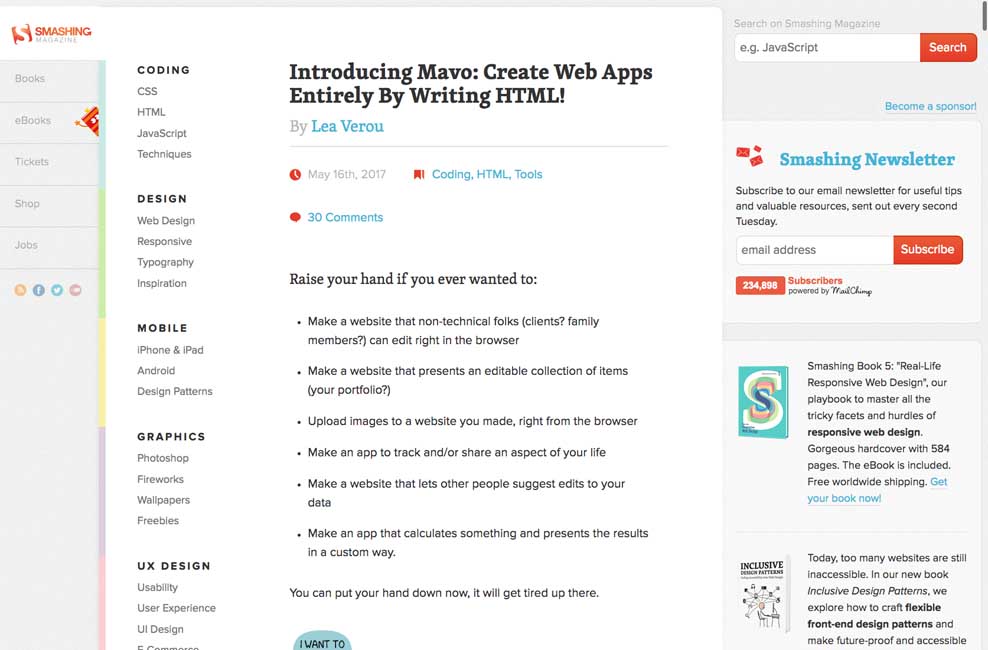Click the red bookmark tag icon

click(x=419, y=174)
